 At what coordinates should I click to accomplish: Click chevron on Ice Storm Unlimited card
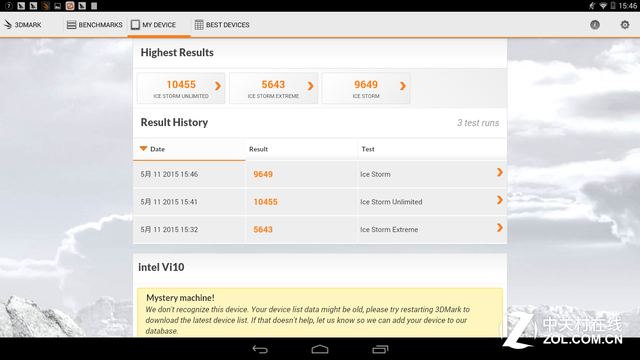point(218,86)
